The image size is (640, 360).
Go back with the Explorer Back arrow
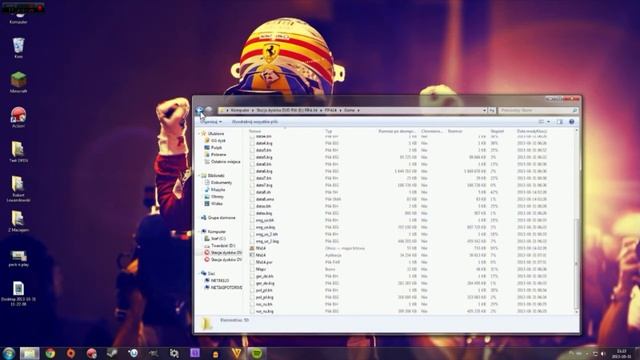pyautogui.click(x=200, y=110)
